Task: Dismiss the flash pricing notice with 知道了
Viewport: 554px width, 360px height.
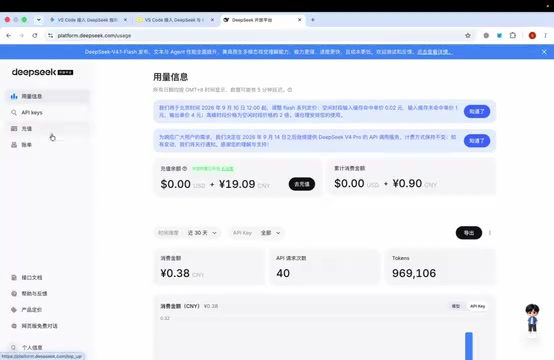Action: tap(477, 112)
